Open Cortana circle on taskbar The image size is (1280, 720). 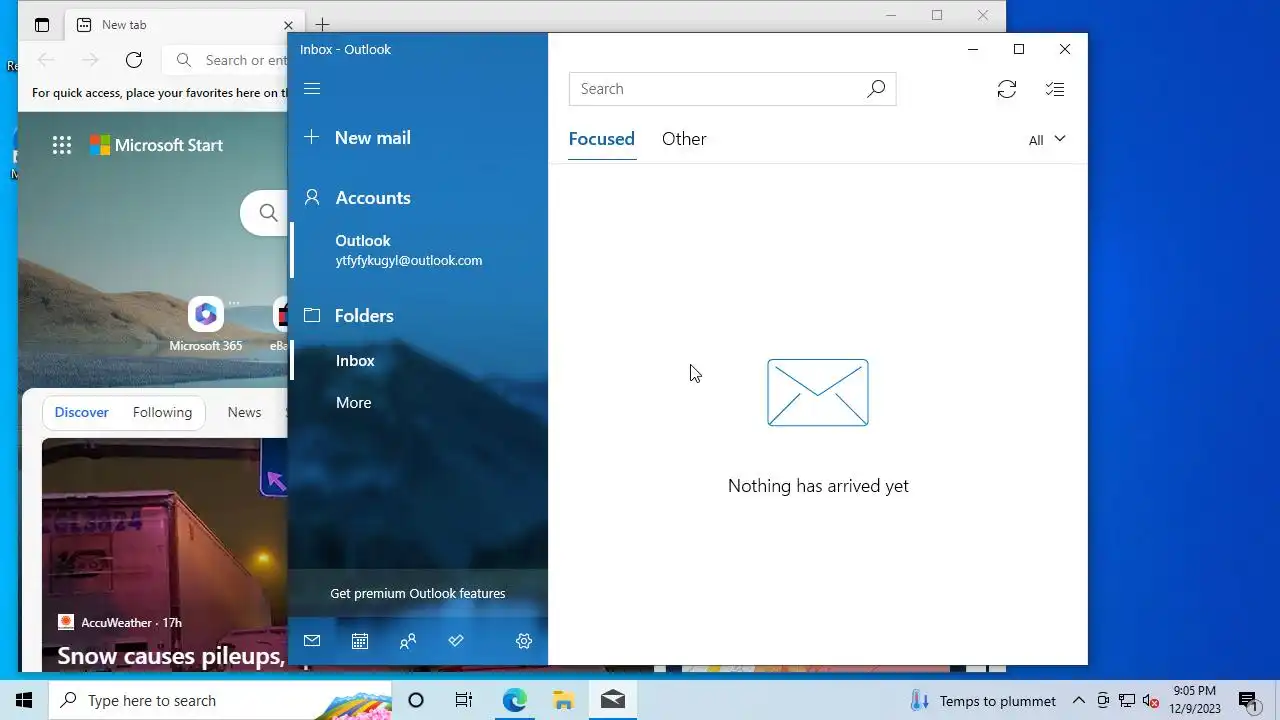click(416, 700)
